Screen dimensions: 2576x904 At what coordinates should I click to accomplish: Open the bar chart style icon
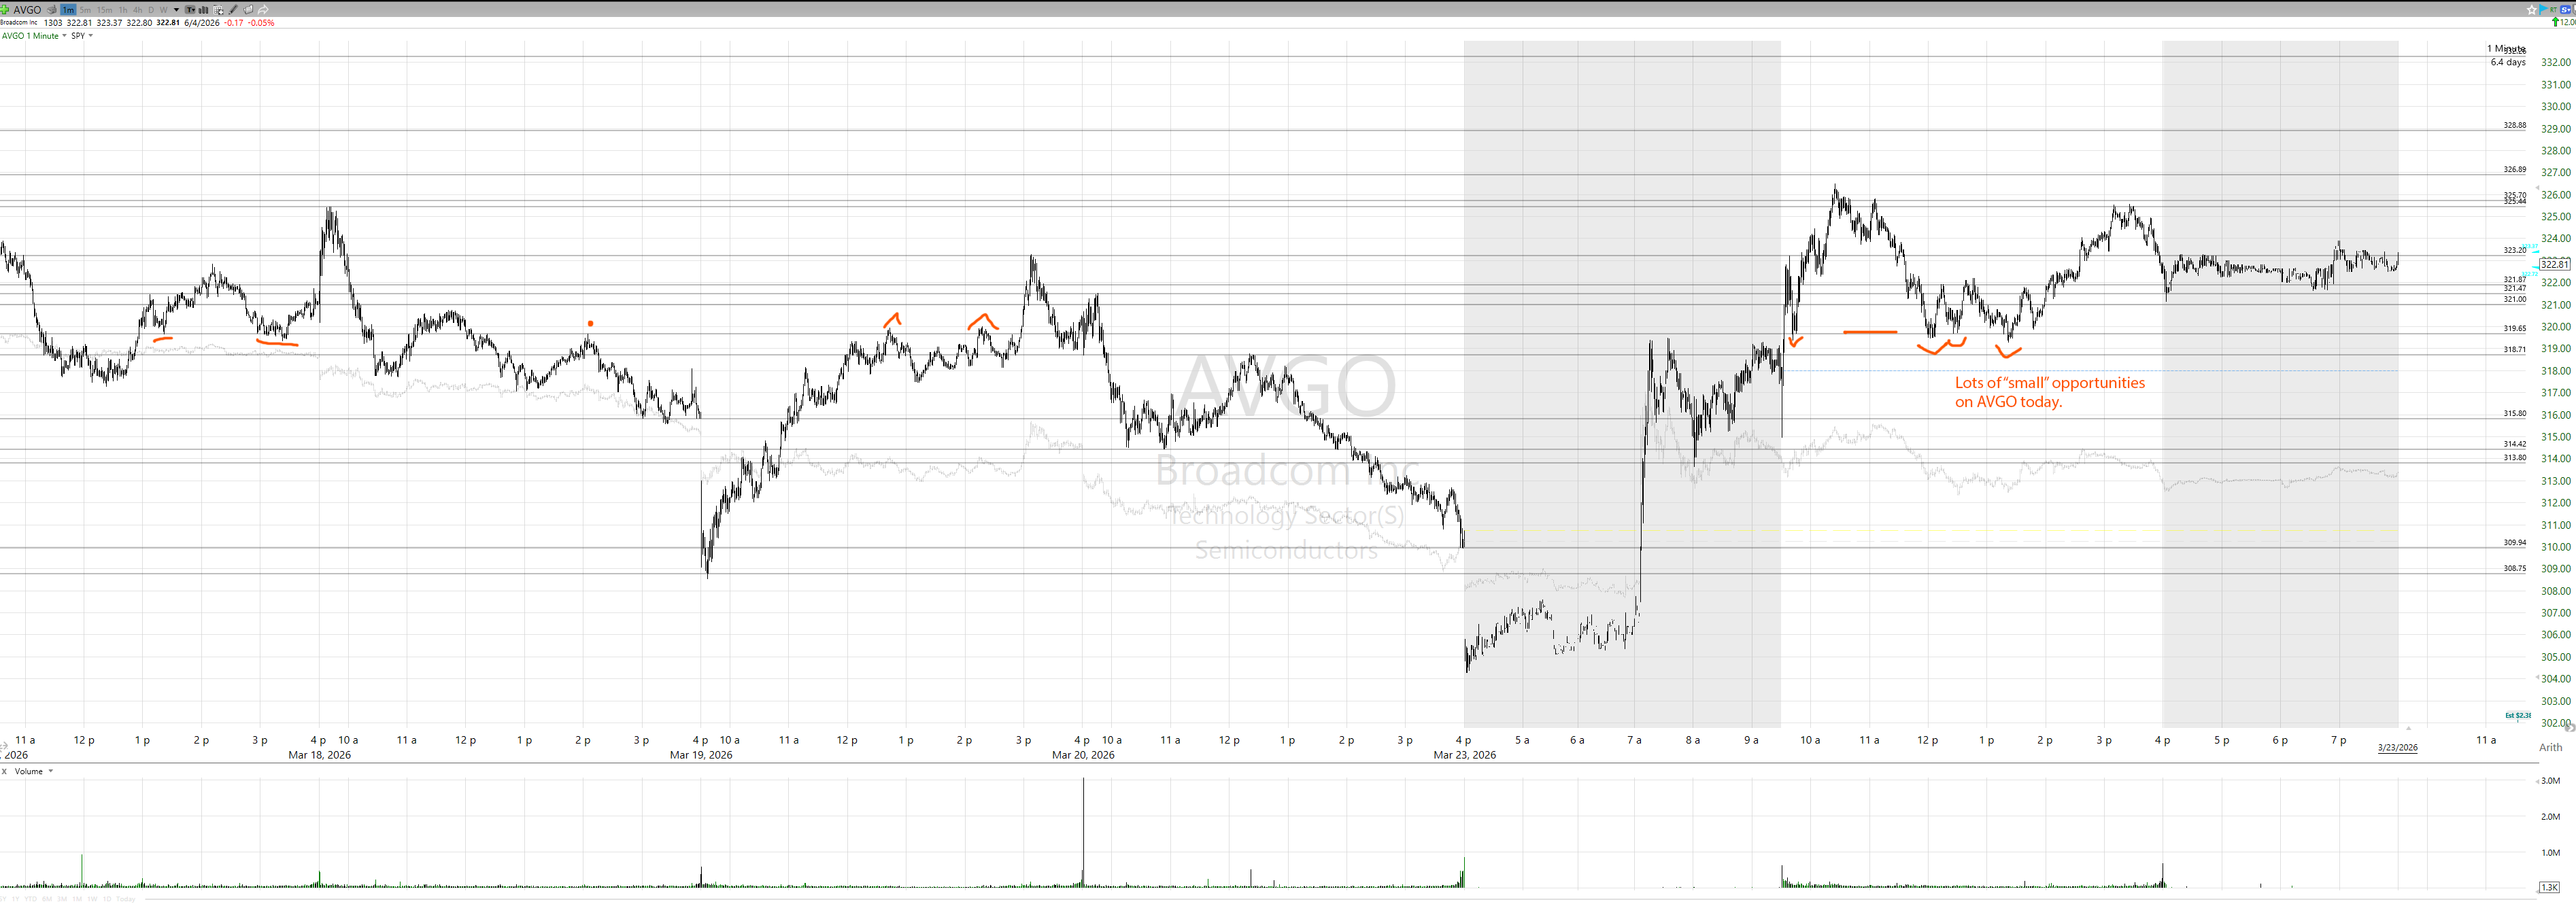point(203,10)
